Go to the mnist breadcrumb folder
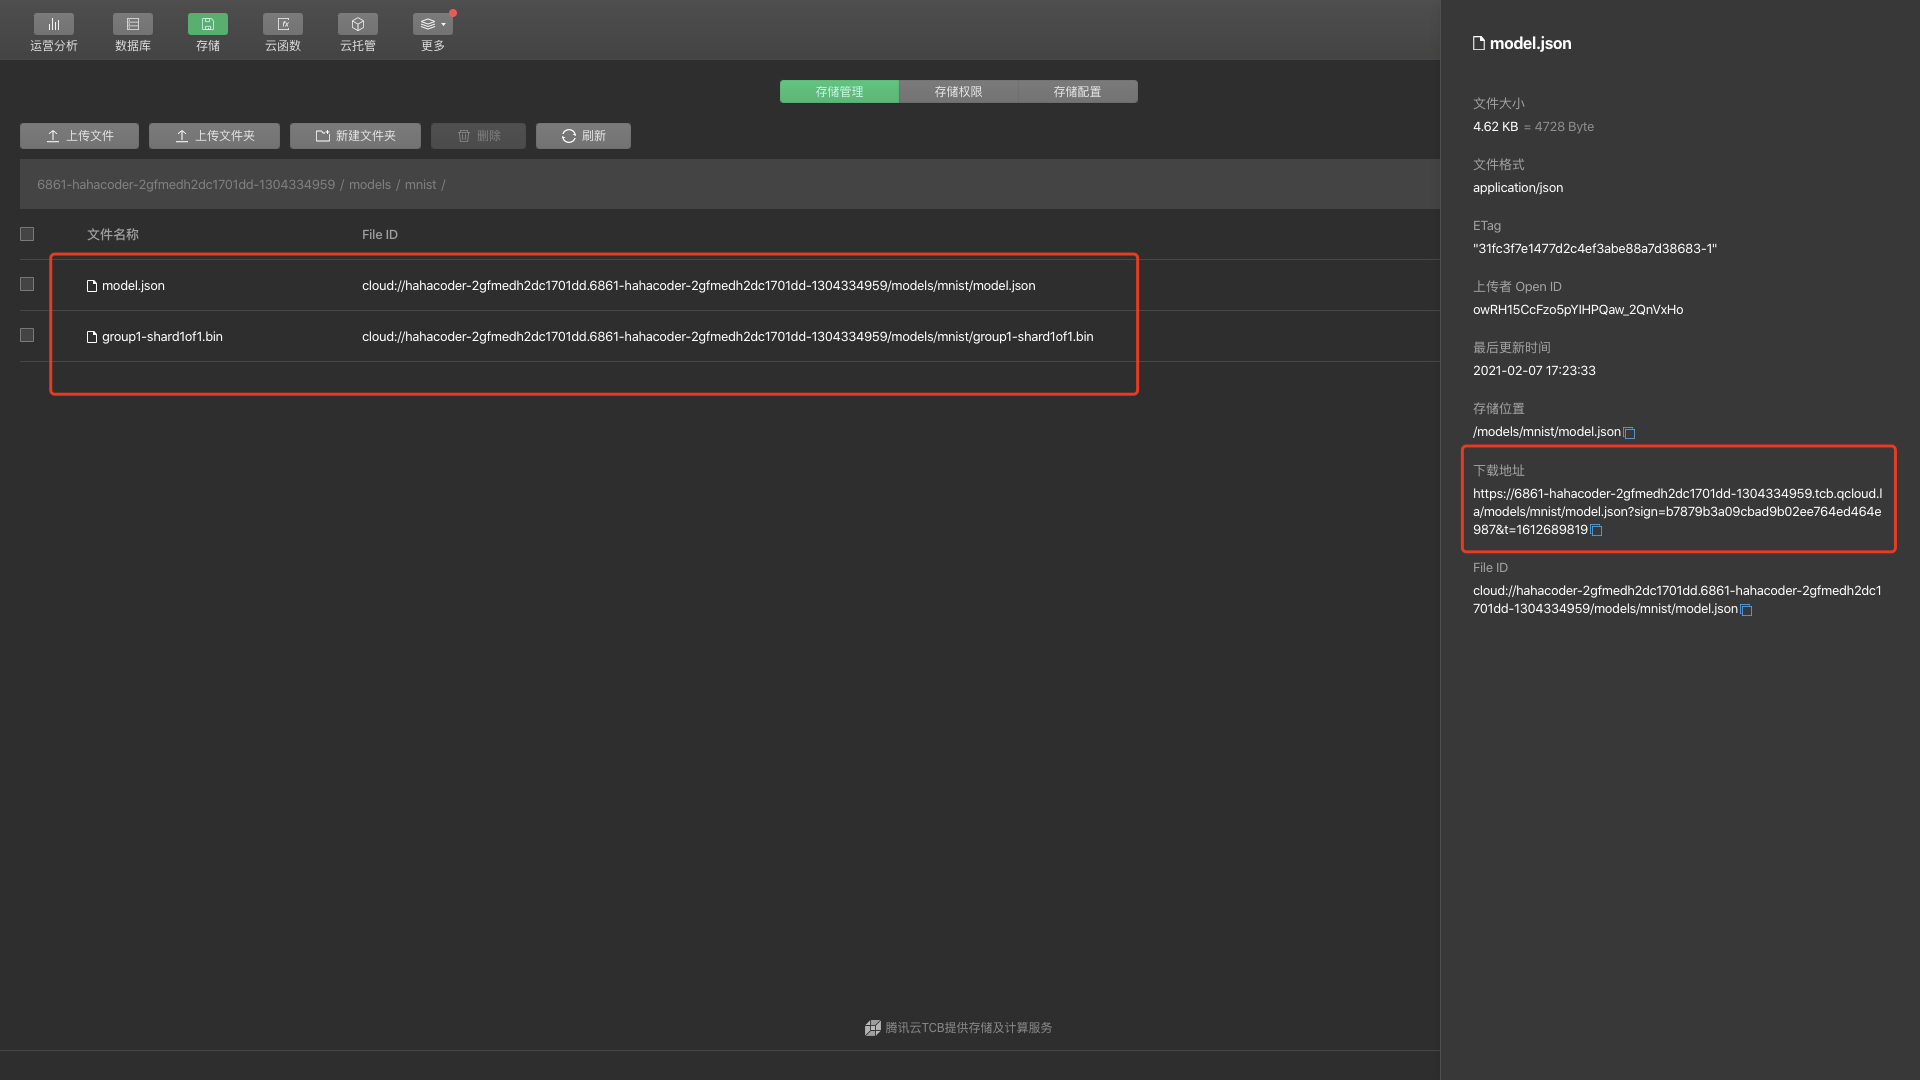1920x1080 pixels. point(420,185)
